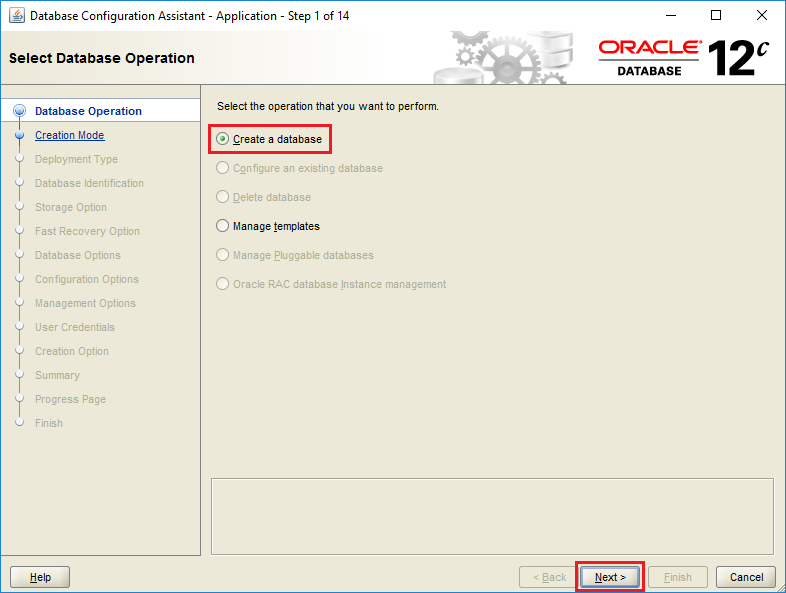Click Storage Option step in sidebar
The image size is (786, 593).
[x=71, y=208]
